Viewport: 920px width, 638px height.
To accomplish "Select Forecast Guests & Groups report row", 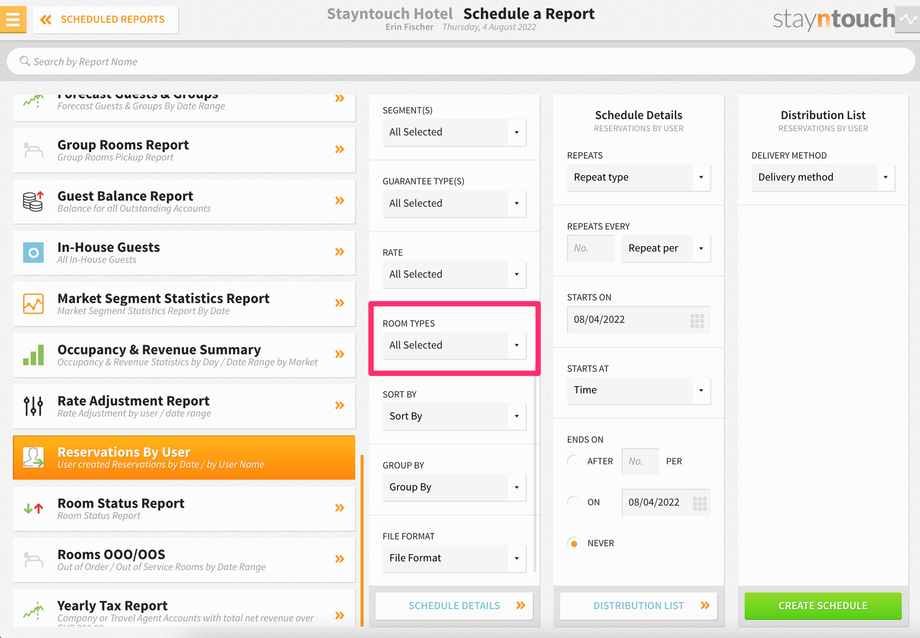I will point(184,108).
